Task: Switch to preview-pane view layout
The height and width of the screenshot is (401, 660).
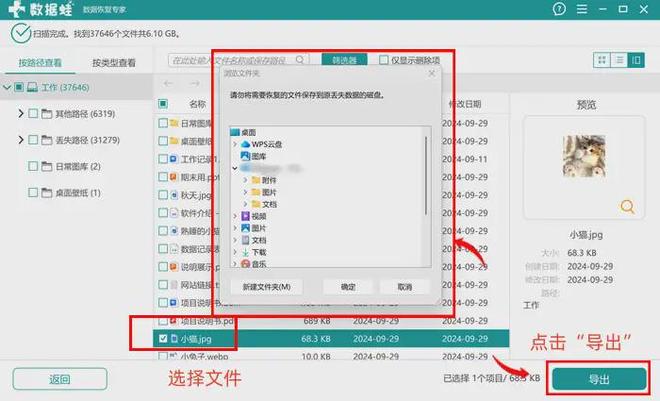Action: point(636,60)
